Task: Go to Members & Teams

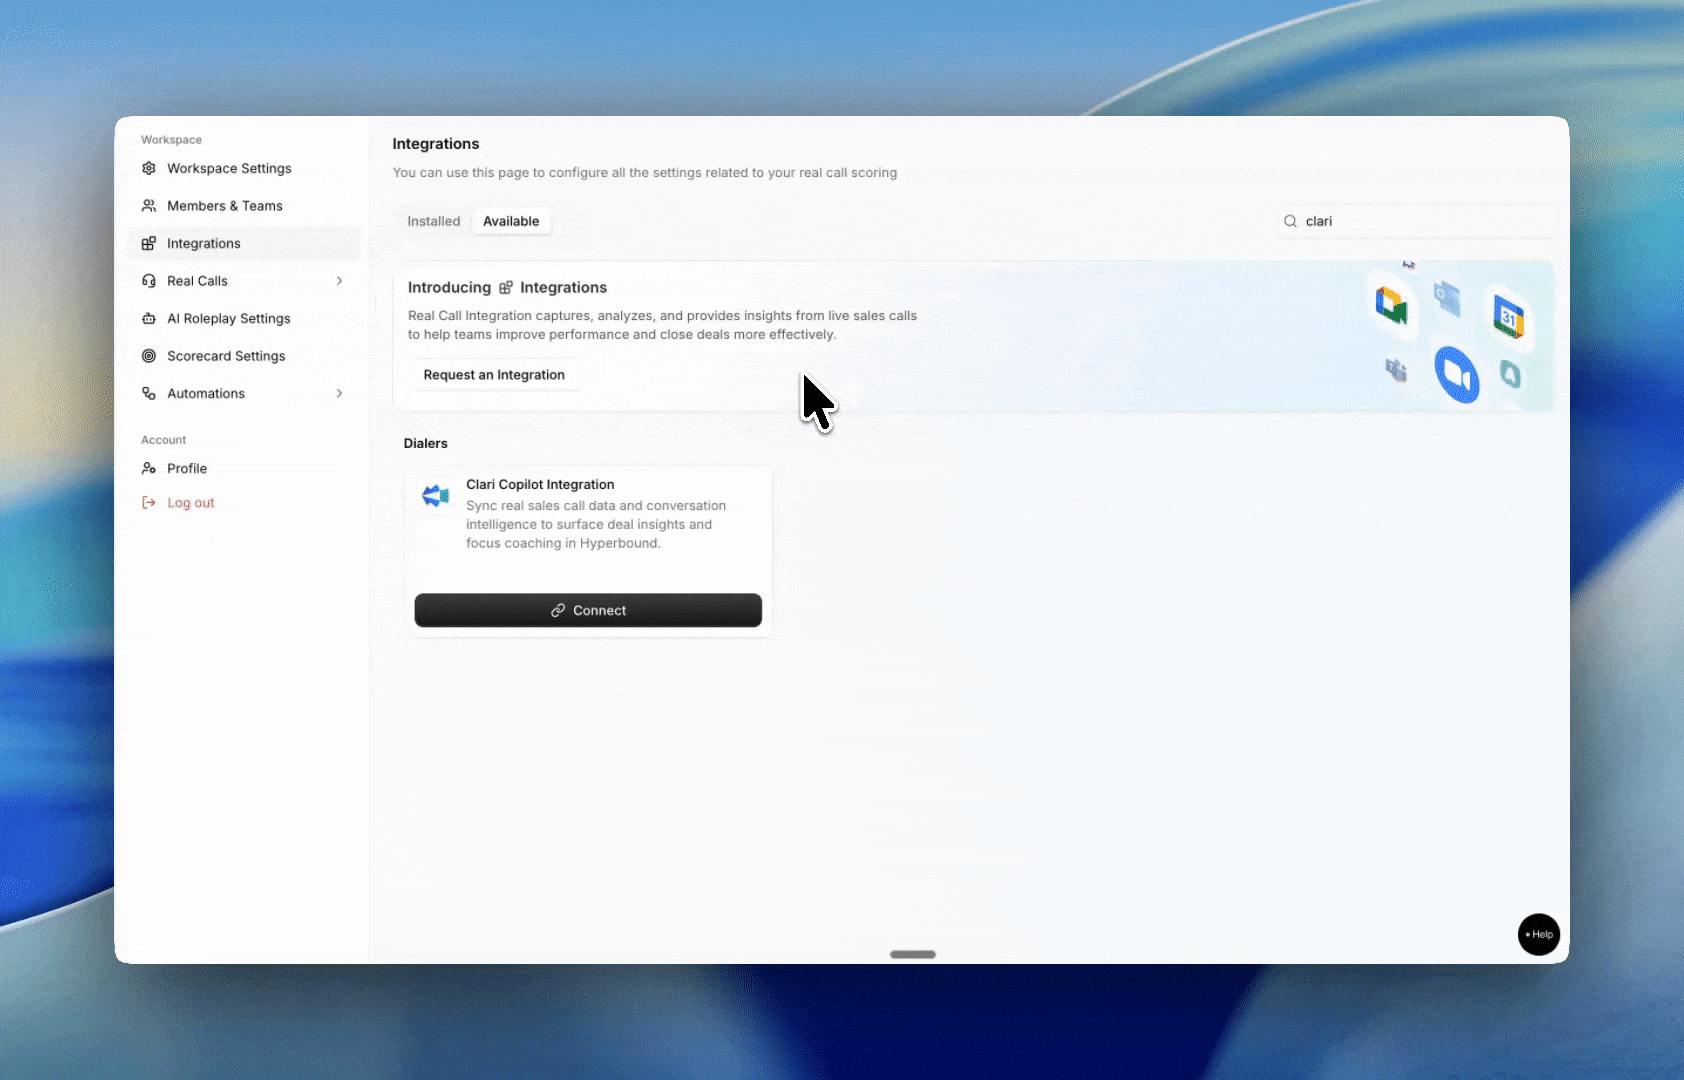Action: (x=244, y=206)
